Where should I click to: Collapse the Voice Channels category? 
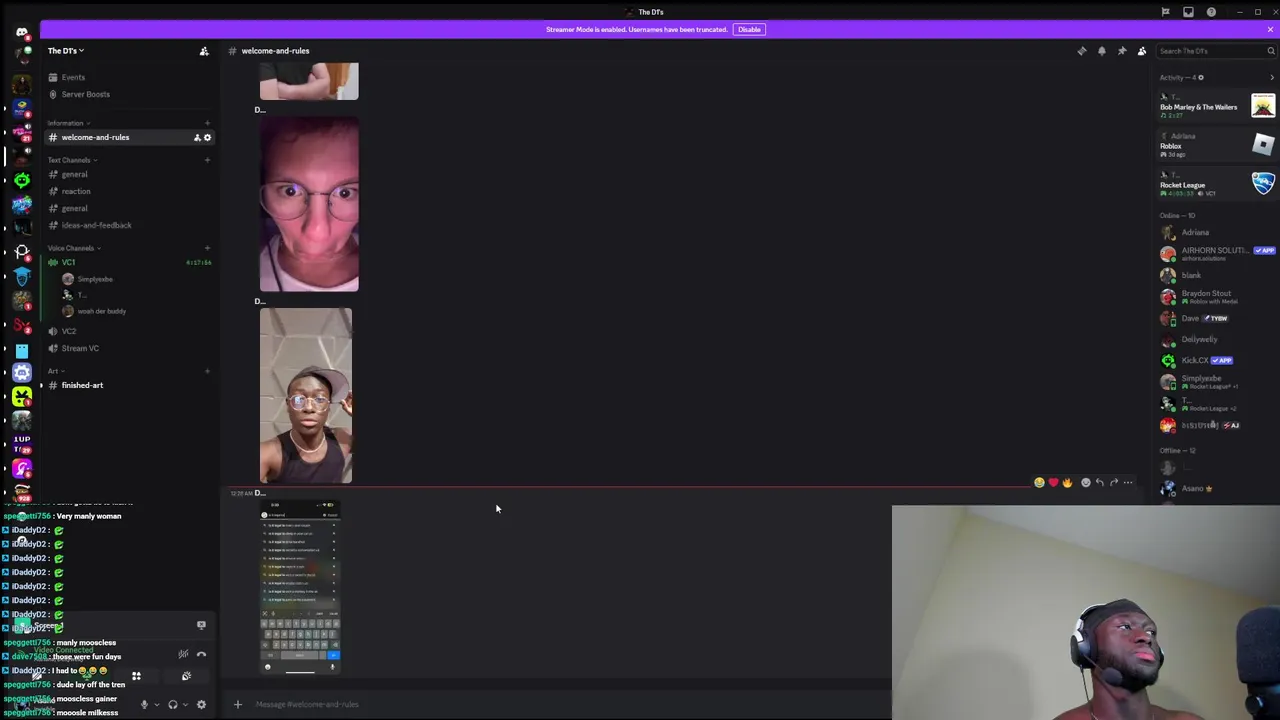pos(74,248)
